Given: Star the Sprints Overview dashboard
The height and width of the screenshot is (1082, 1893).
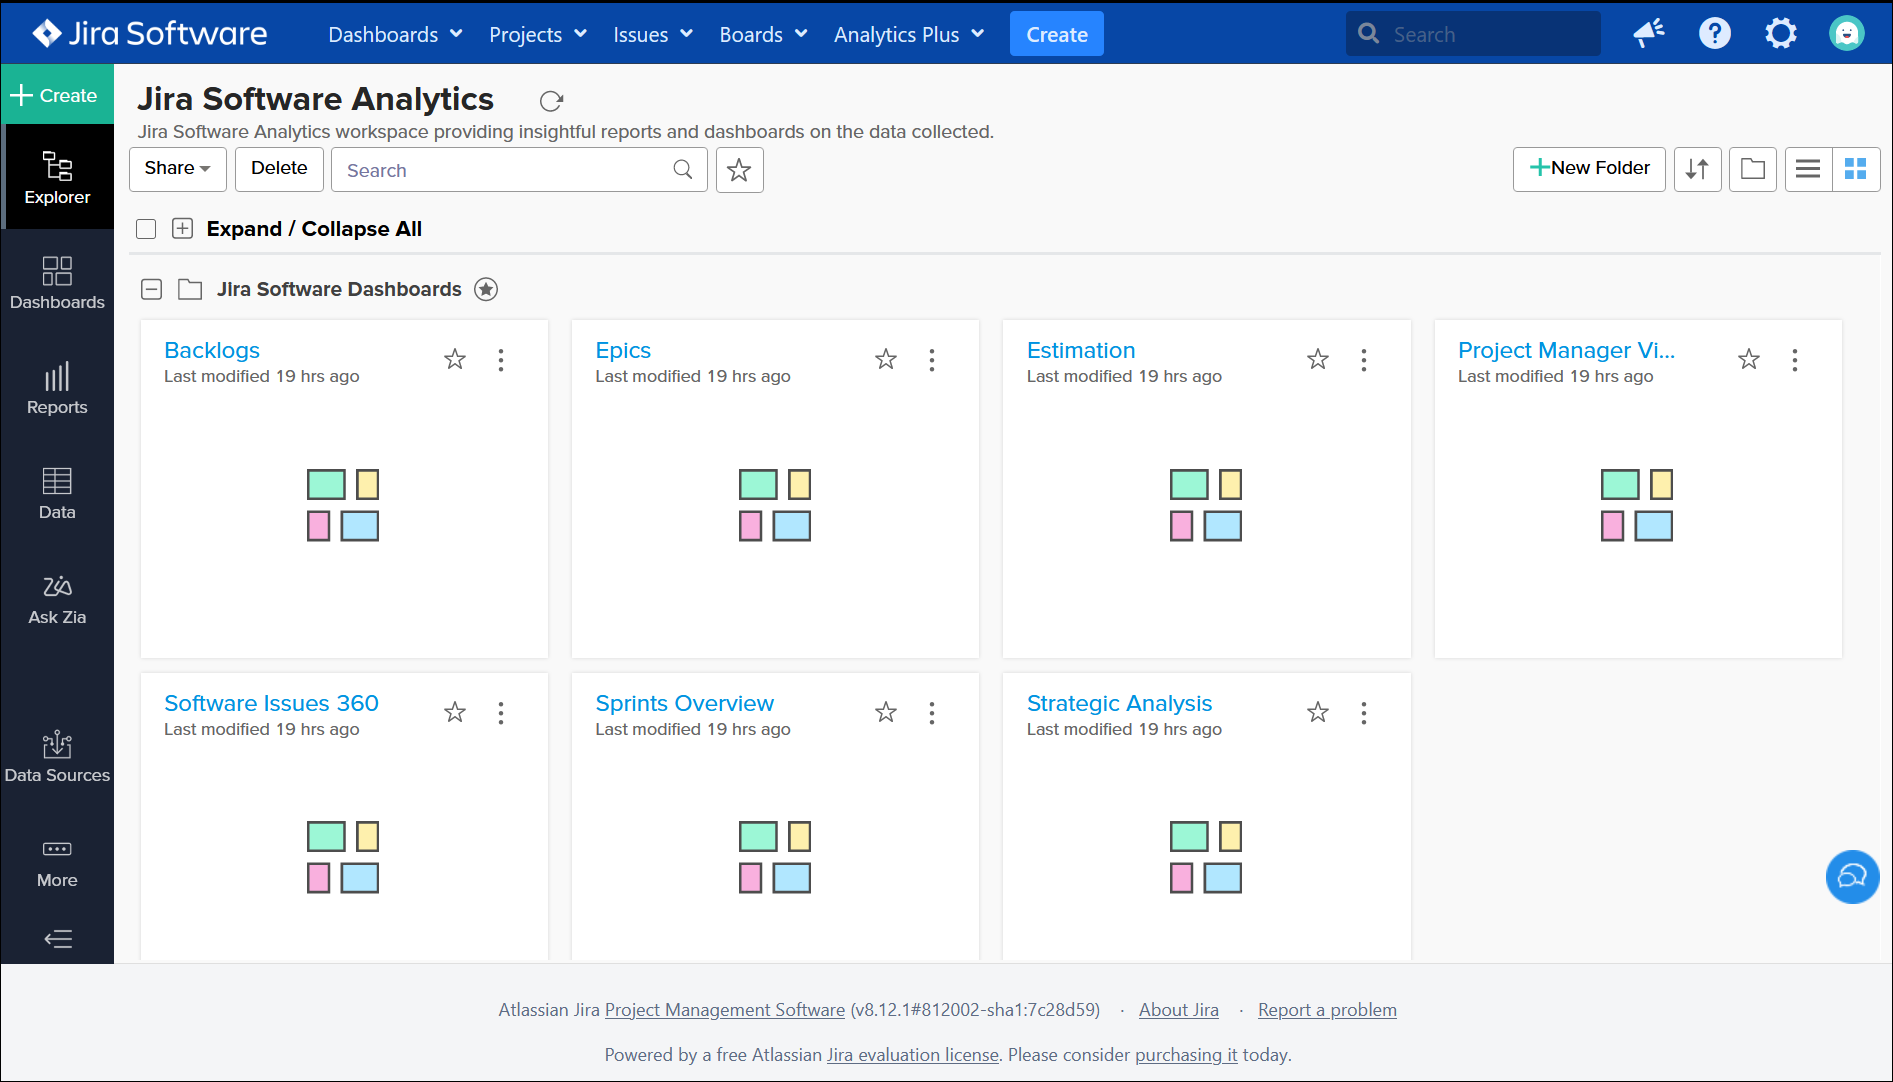Looking at the screenshot, I should (x=886, y=712).
